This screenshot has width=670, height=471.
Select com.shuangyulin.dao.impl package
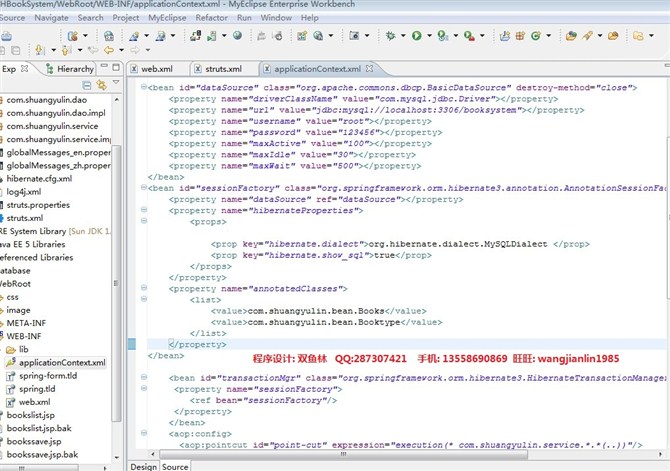[56, 113]
